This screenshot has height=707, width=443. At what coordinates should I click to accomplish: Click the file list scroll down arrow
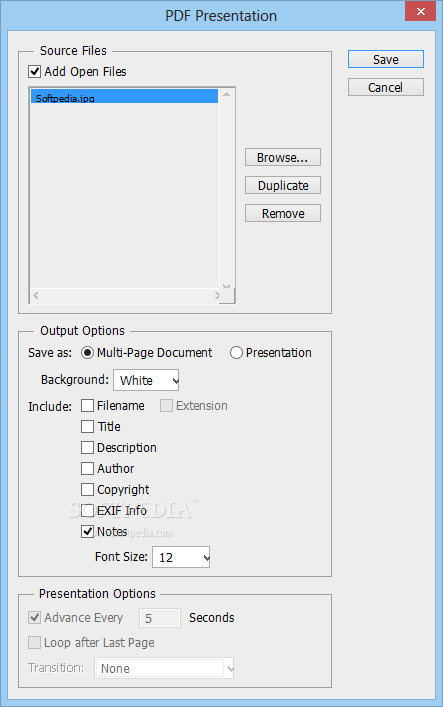coord(226,285)
